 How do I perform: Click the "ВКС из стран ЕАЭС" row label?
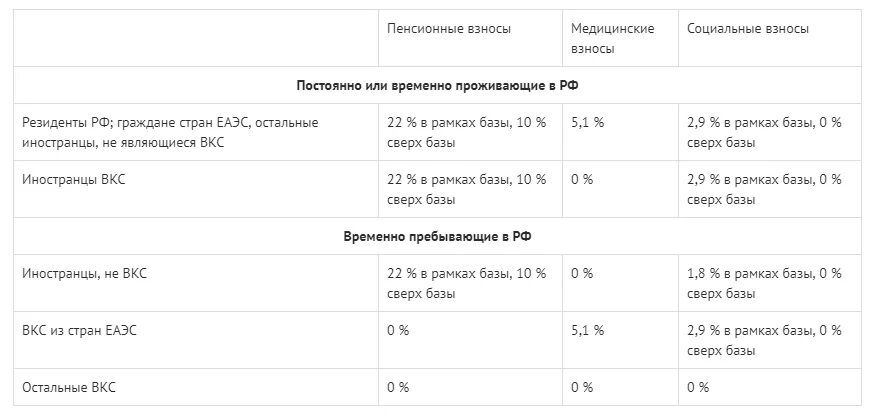pos(79,330)
